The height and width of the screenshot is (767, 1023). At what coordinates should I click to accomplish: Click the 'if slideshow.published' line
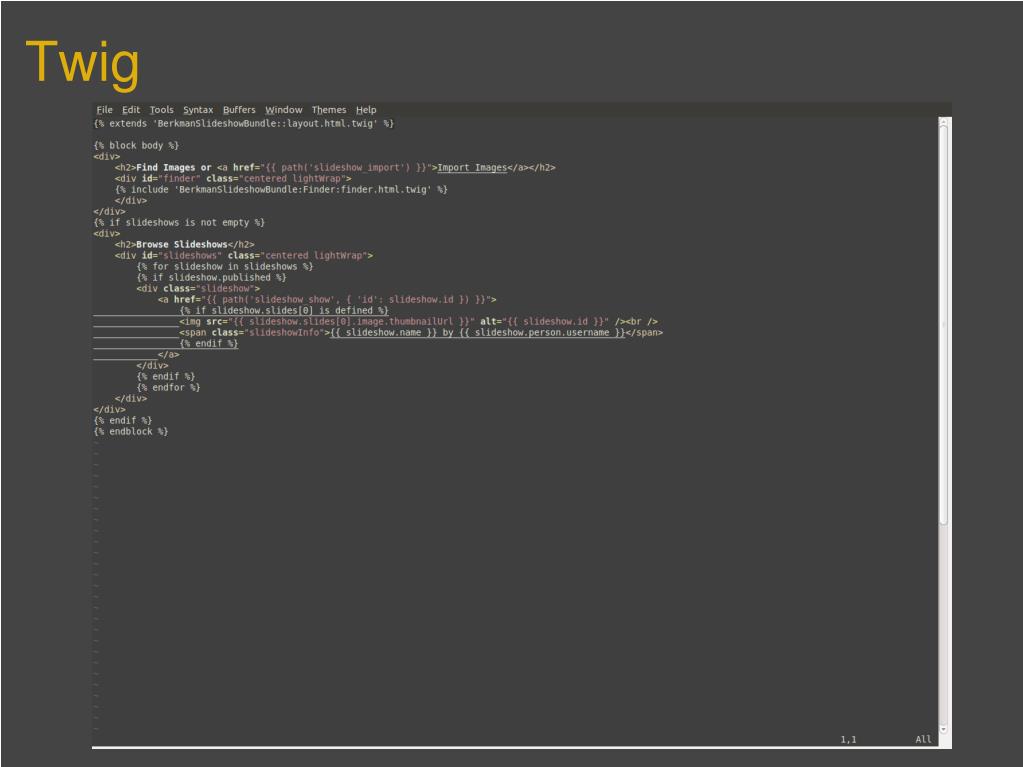pos(211,278)
